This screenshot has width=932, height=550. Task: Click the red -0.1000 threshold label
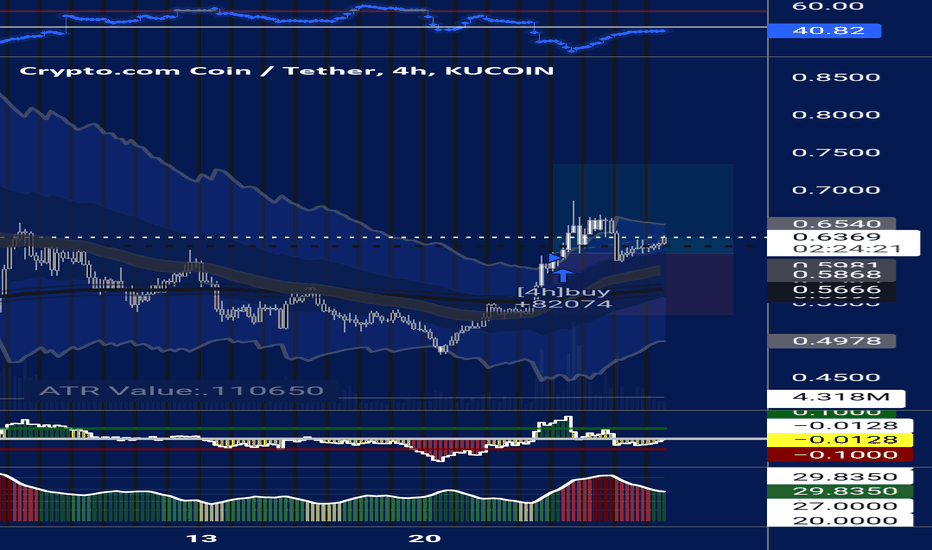click(x=840, y=455)
